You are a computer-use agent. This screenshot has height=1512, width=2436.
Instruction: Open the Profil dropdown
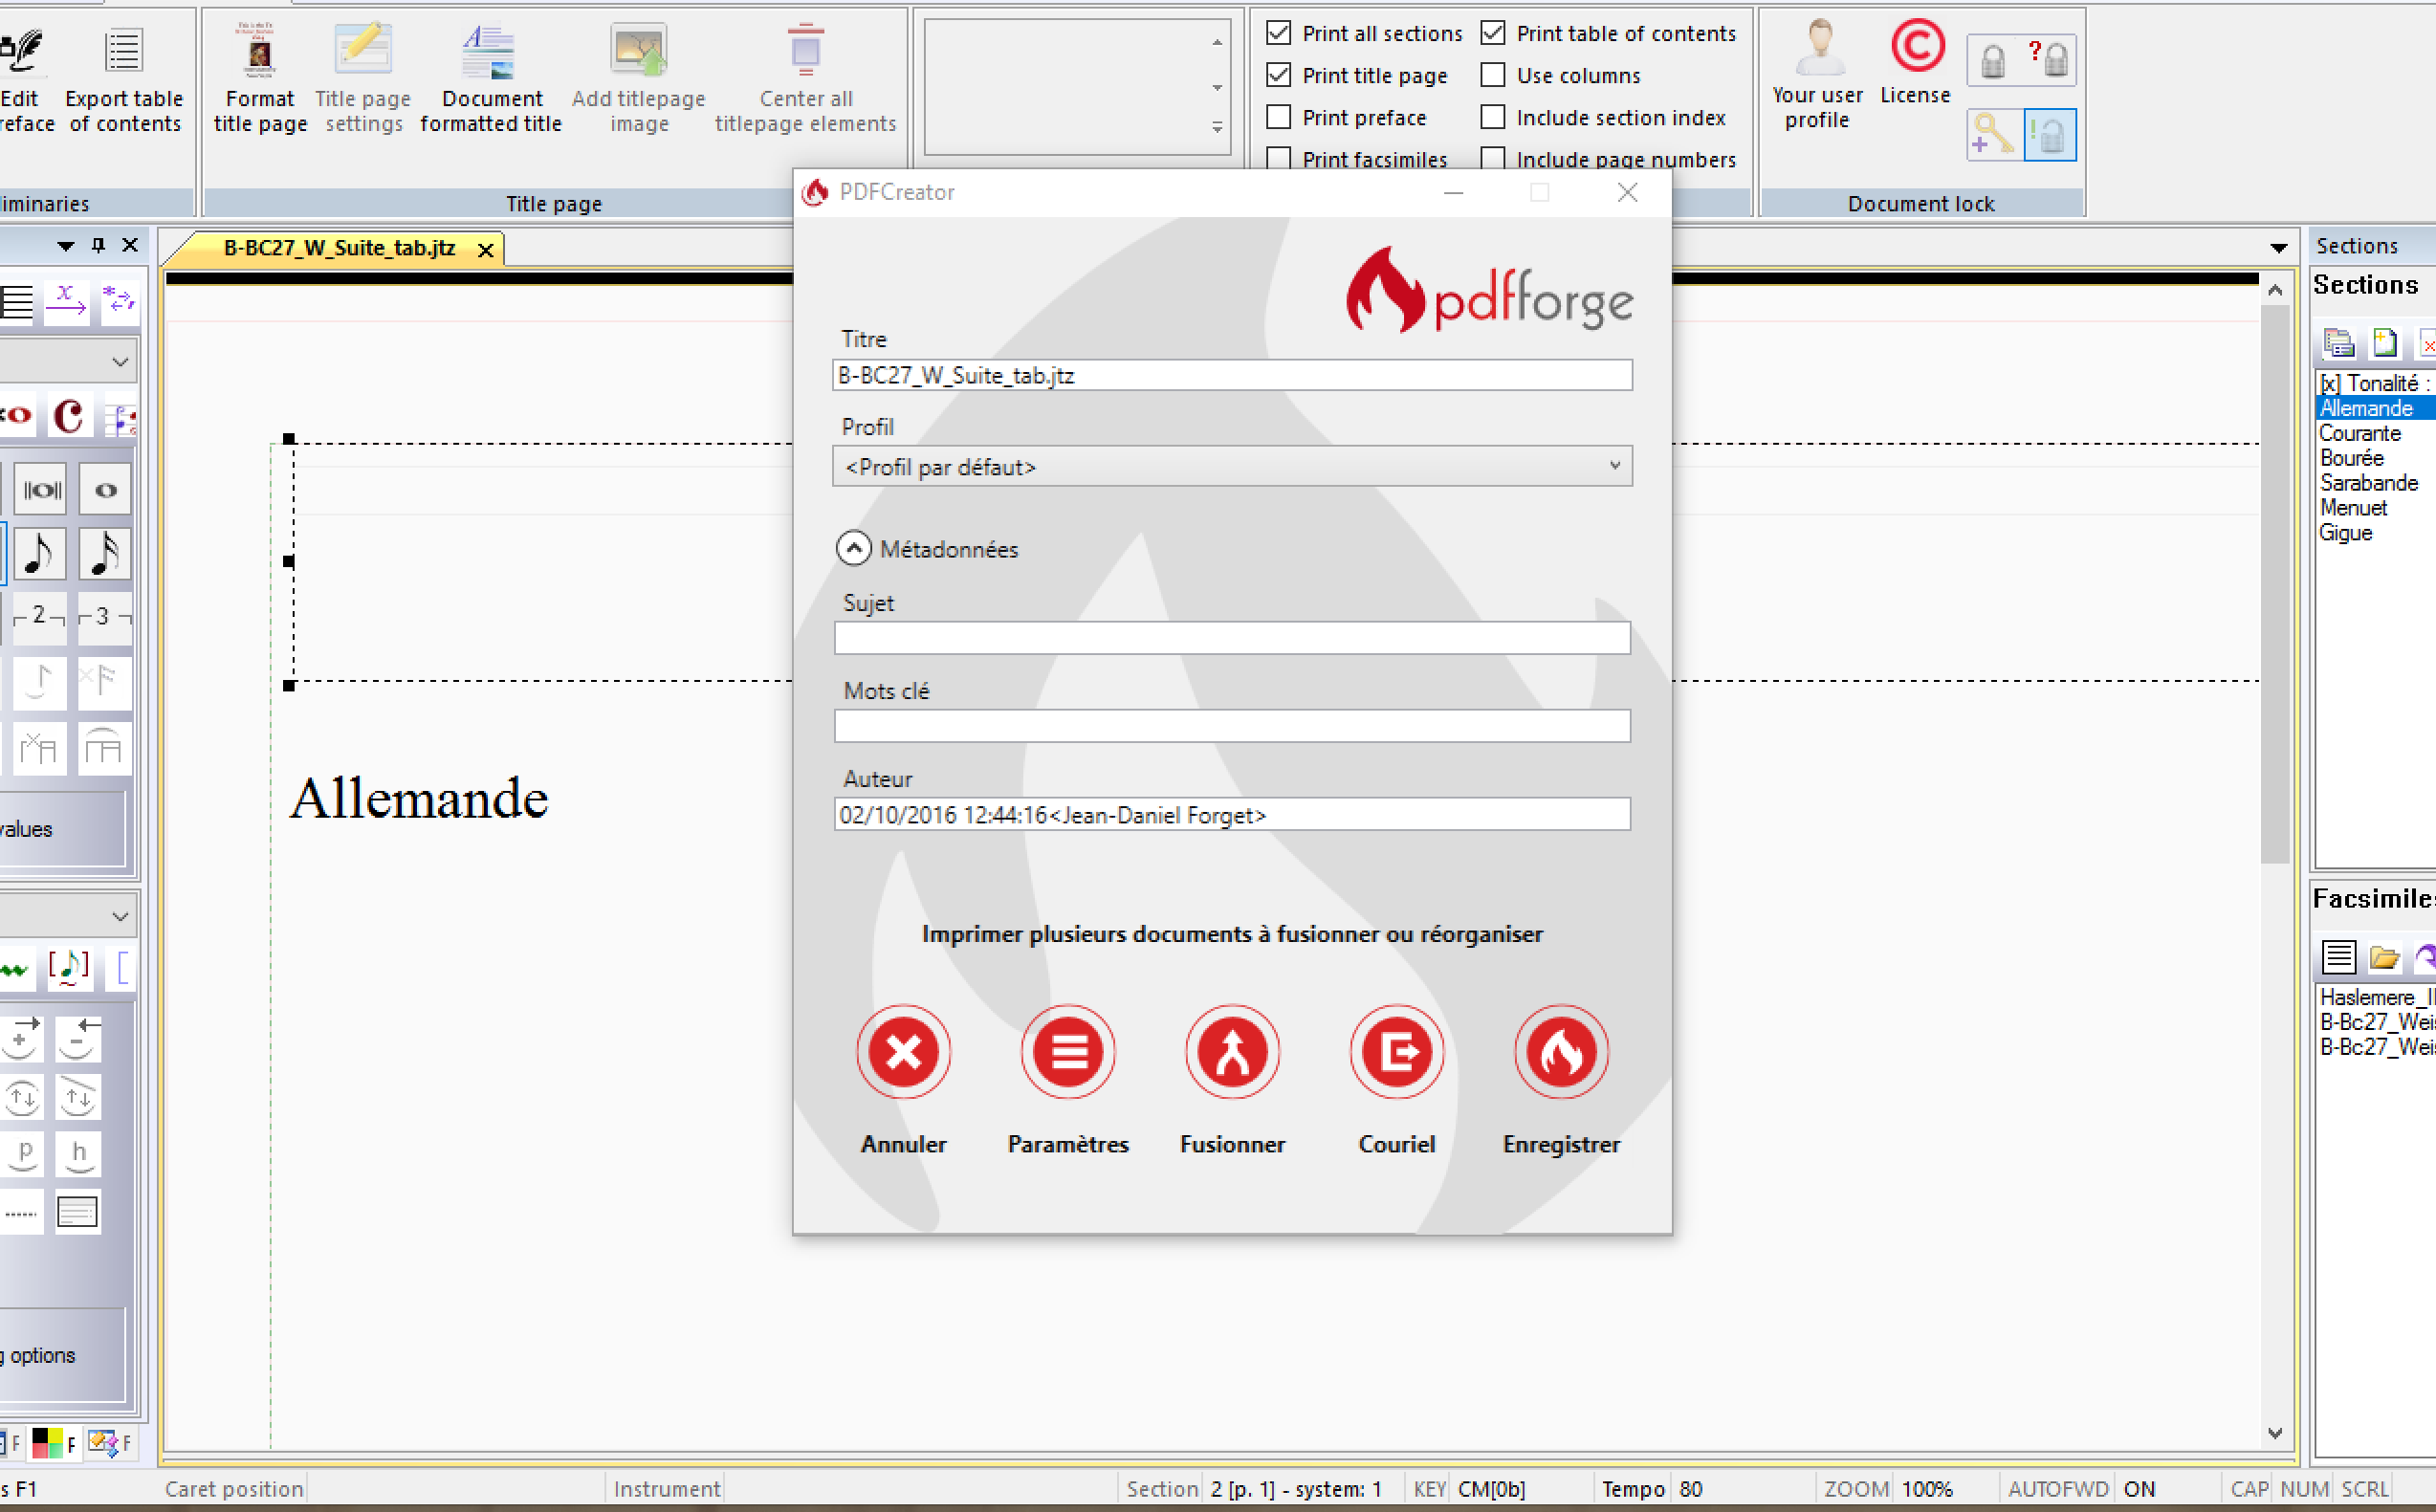point(1231,466)
